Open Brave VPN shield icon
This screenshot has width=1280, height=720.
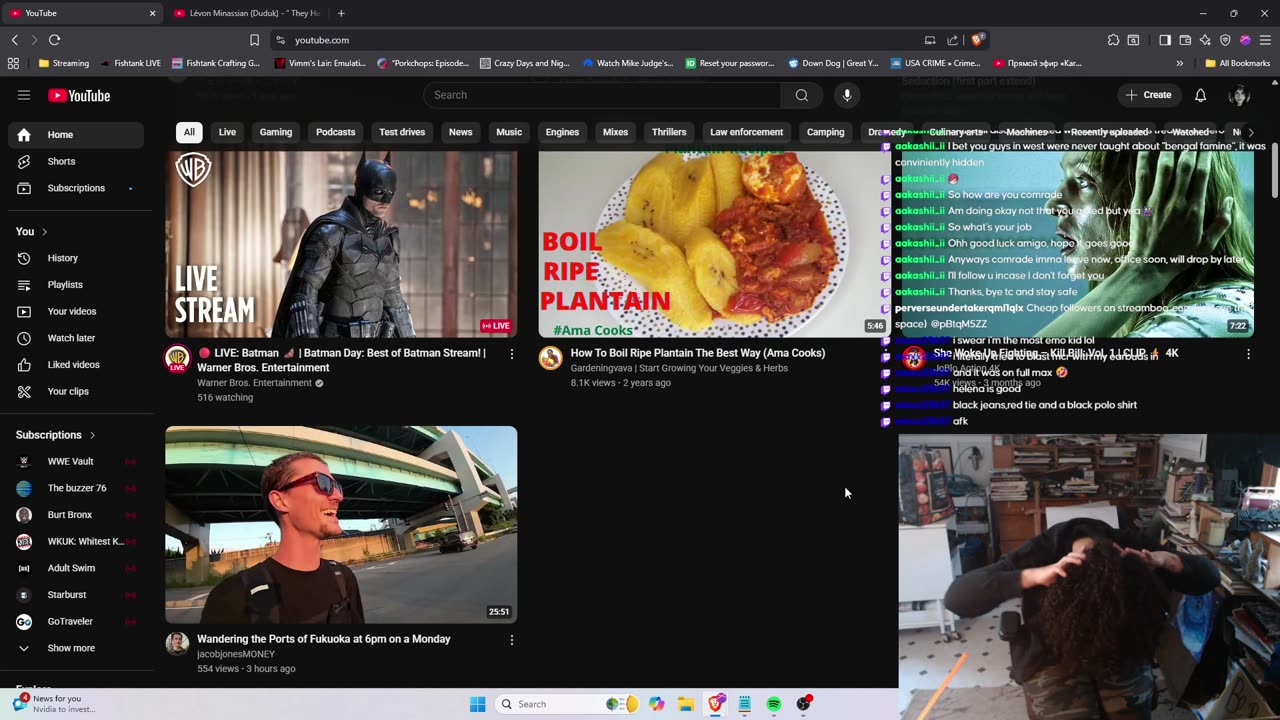(1225, 40)
